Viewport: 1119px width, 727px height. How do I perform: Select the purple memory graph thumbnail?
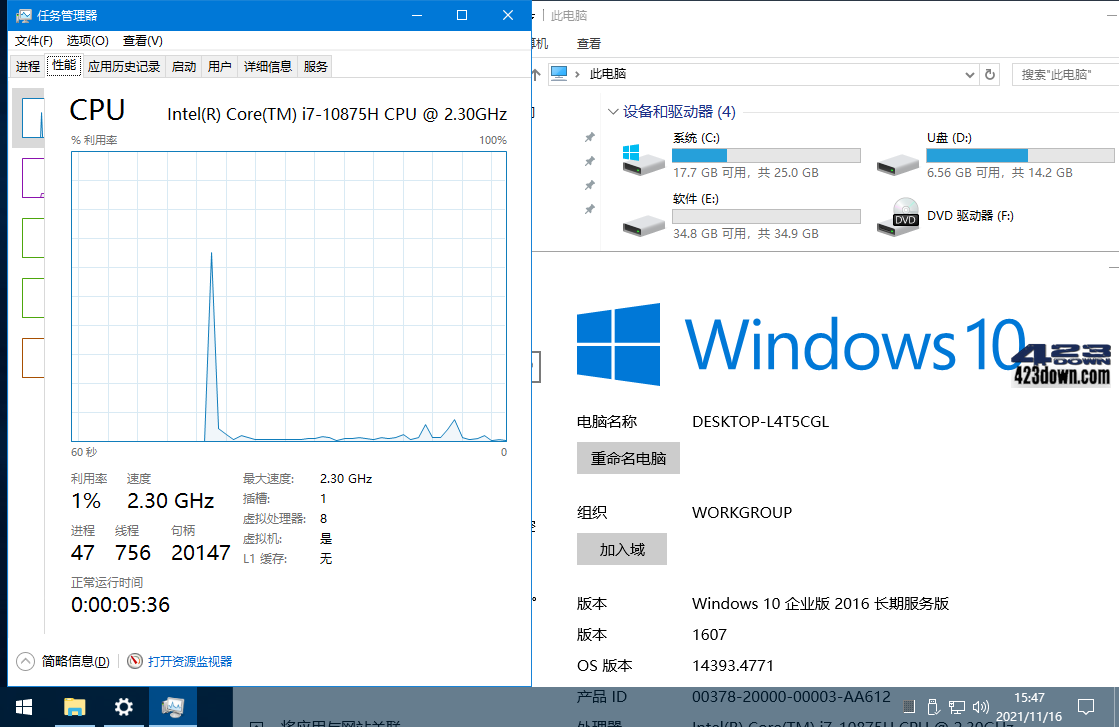click(x=33, y=178)
